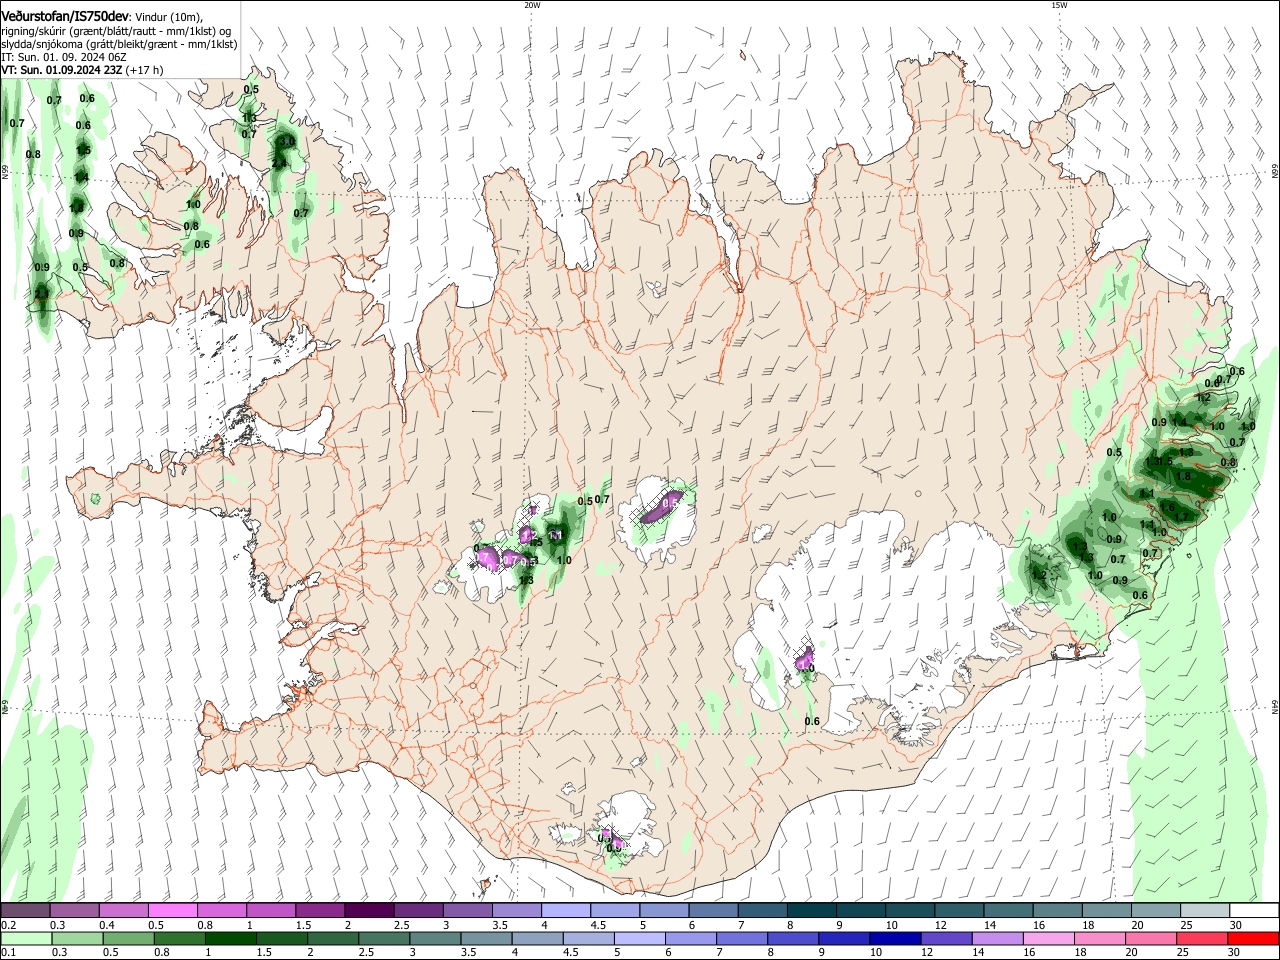Select the bottom-row 0.3 light green swatch
The image size is (1280, 960).
point(76,939)
